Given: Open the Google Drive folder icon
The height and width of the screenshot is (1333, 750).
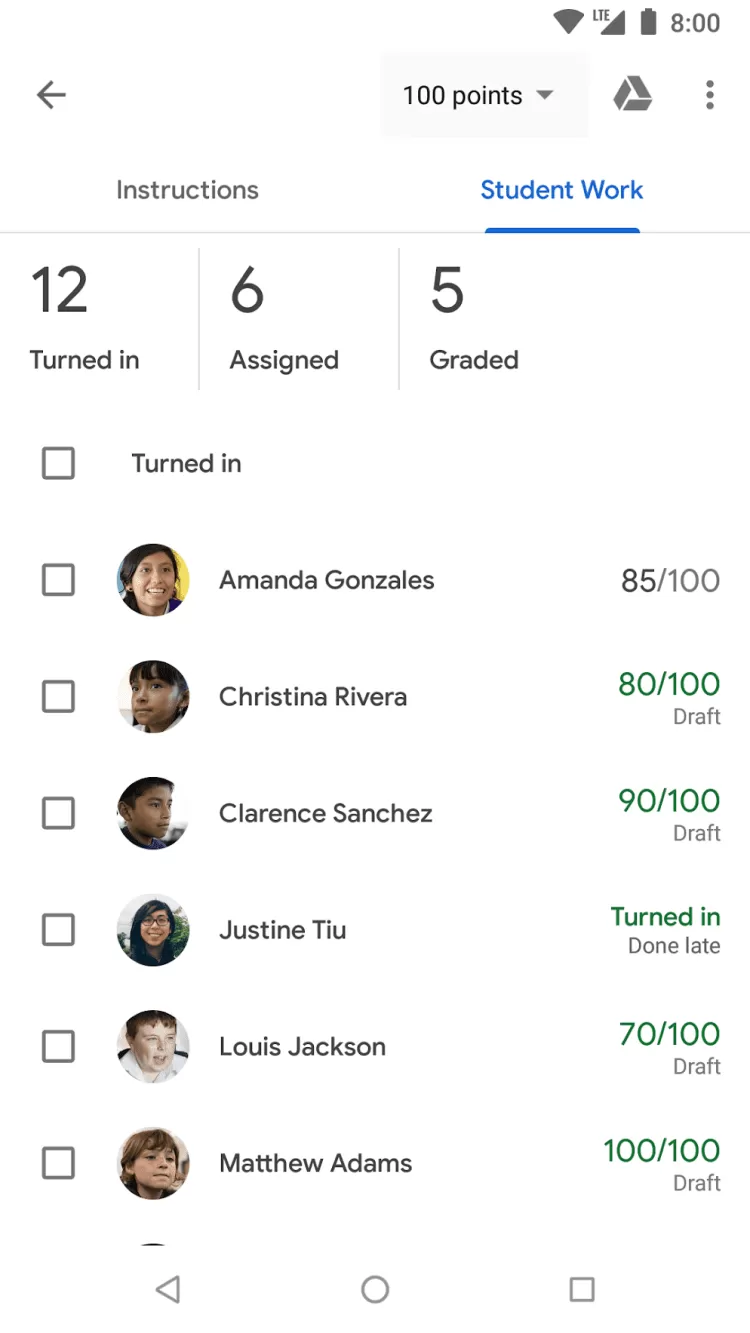Looking at the screenshot, I should click(x=632, y=95).
